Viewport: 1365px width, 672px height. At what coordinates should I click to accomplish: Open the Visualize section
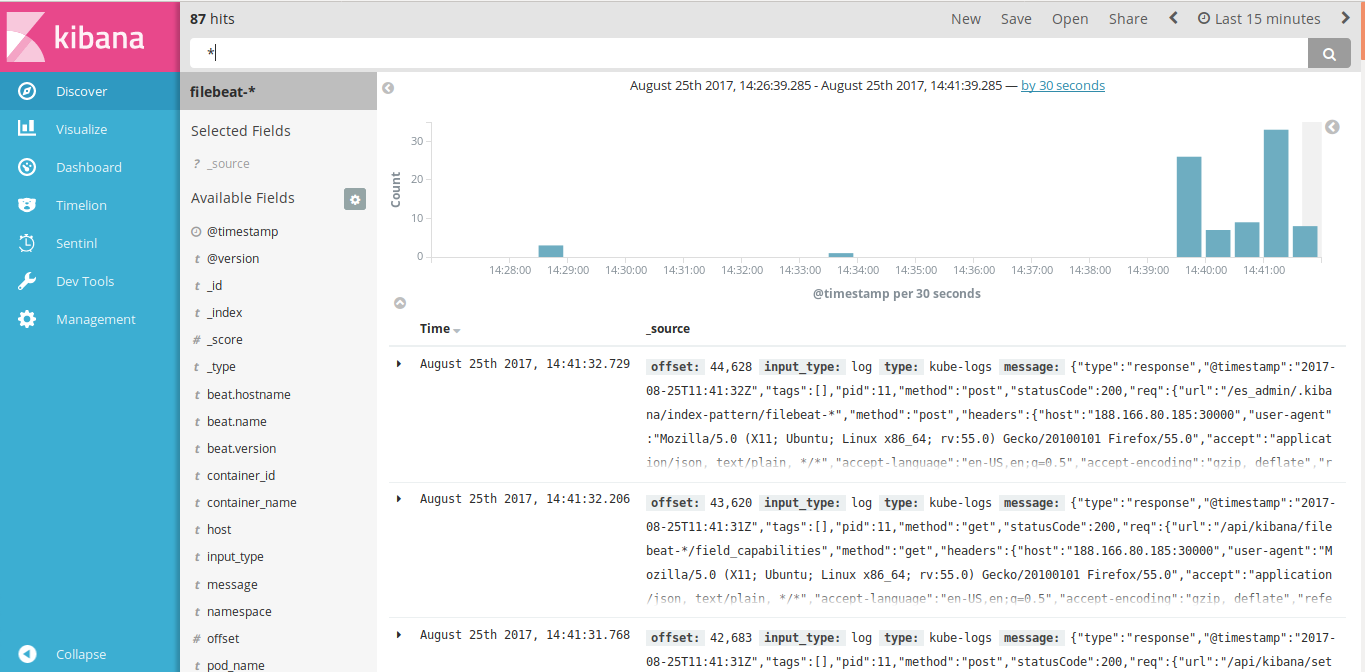(90, 129)
